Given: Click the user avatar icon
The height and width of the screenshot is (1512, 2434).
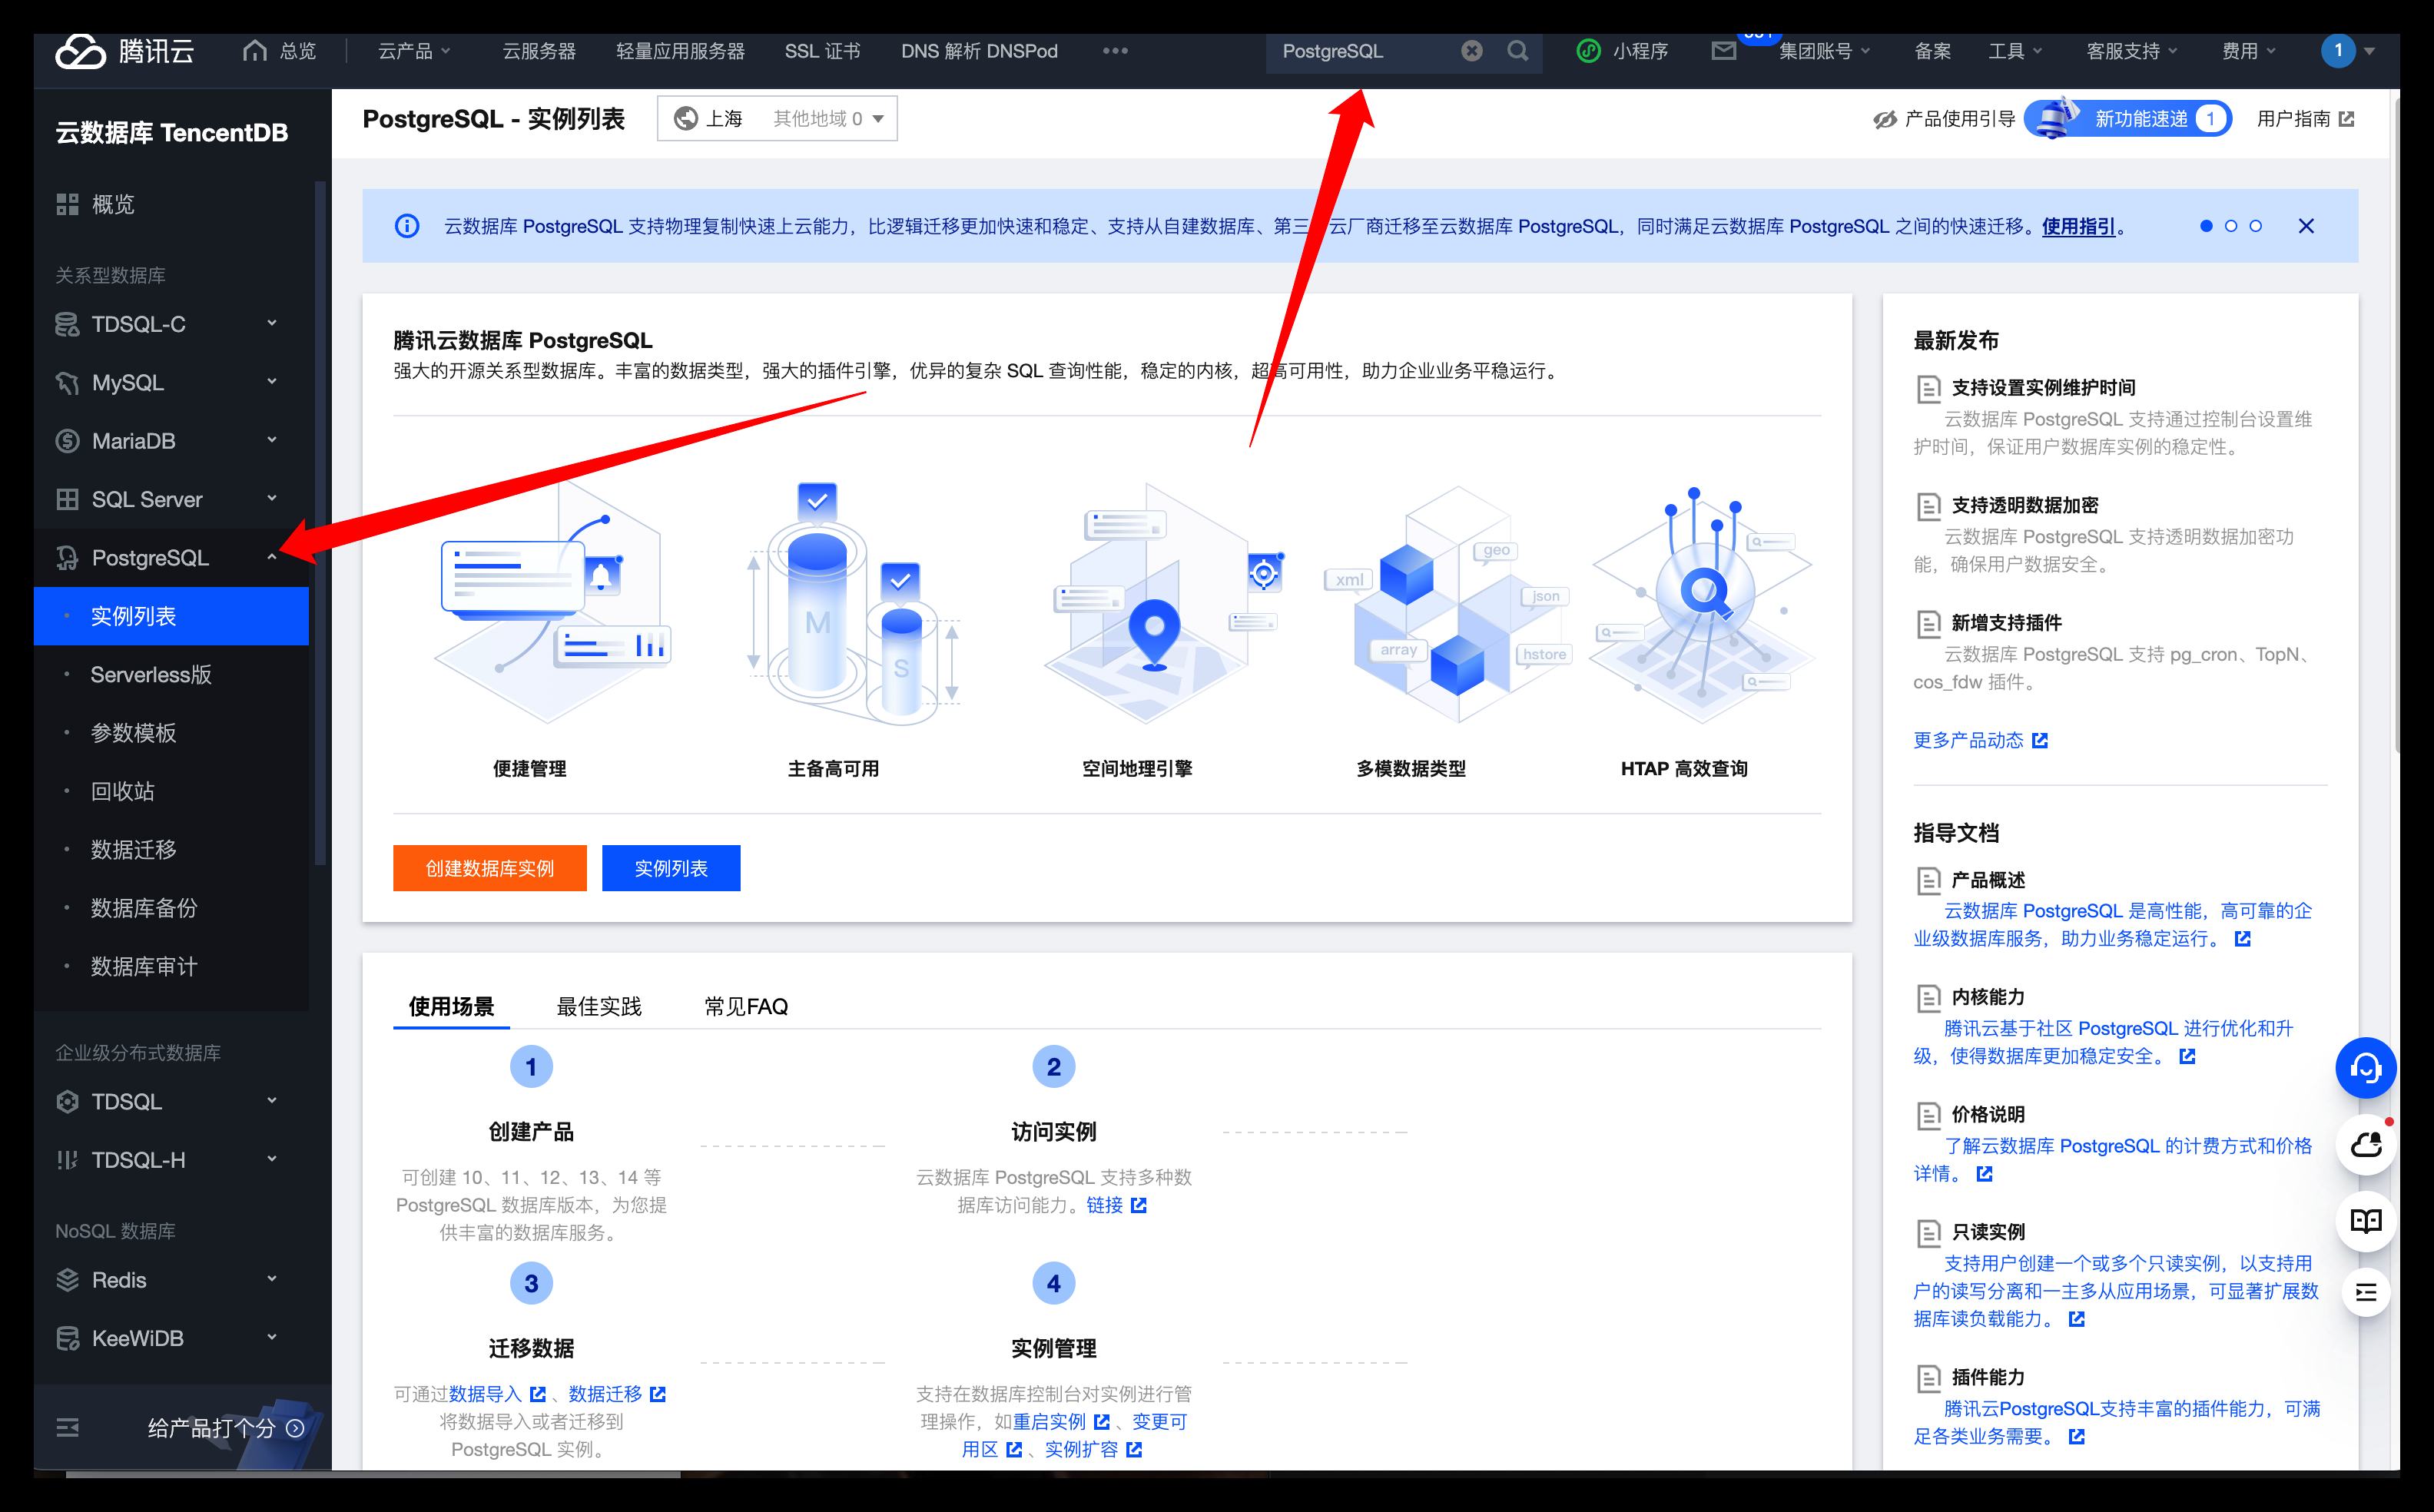Looking at the screenshot, I should 2337,51.
